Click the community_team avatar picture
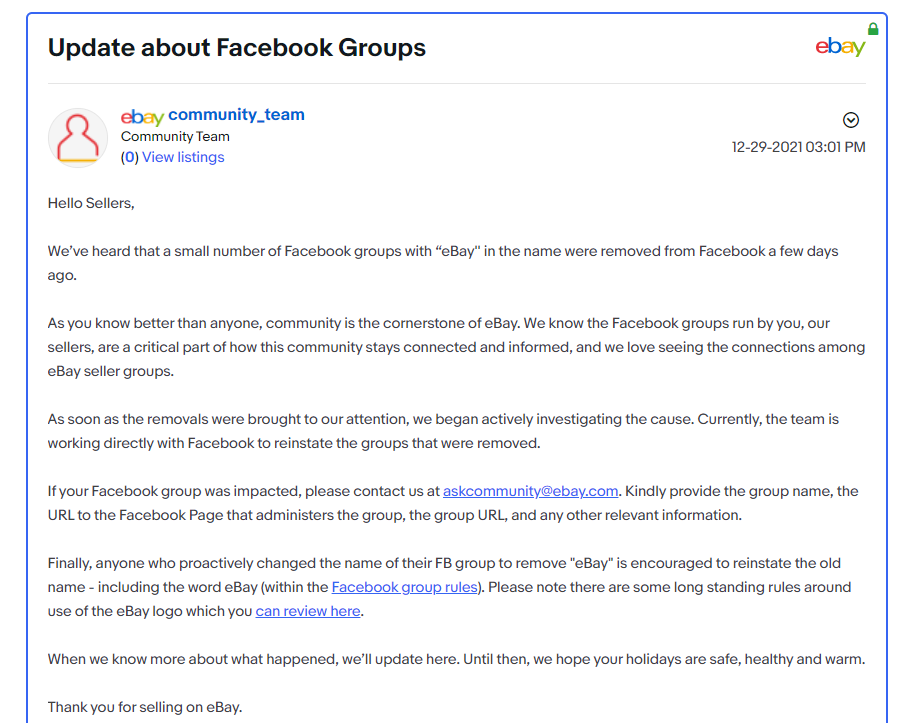Screen dimensions: 906x723 pyautogui.click(x=77, y=138)
